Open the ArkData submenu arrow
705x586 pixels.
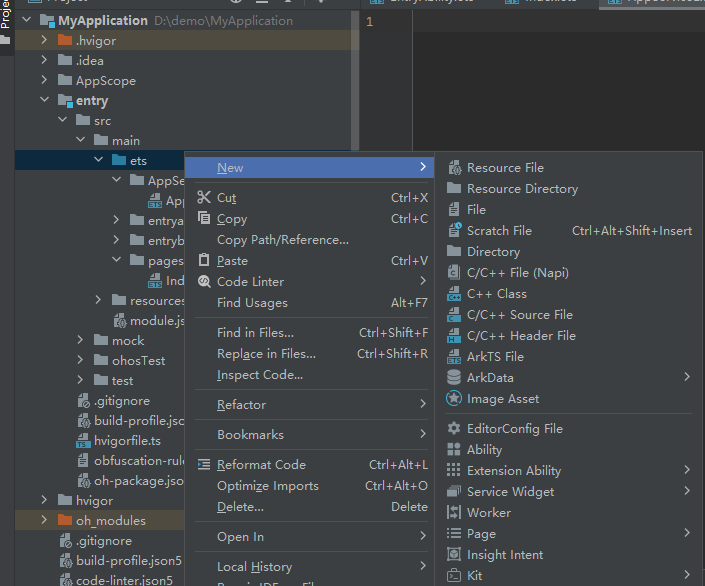(x=687, y=377)
